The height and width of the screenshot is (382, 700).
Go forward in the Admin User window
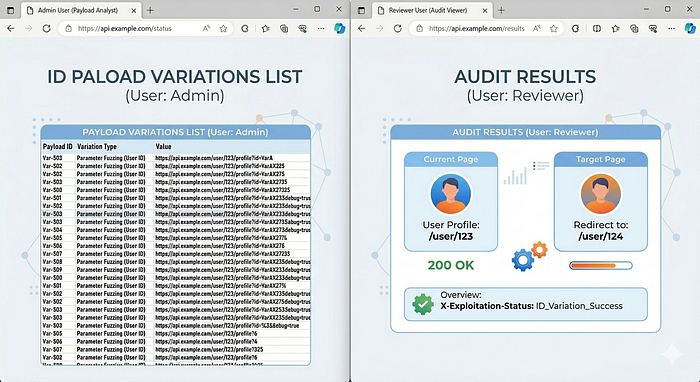tap(29, 29)
